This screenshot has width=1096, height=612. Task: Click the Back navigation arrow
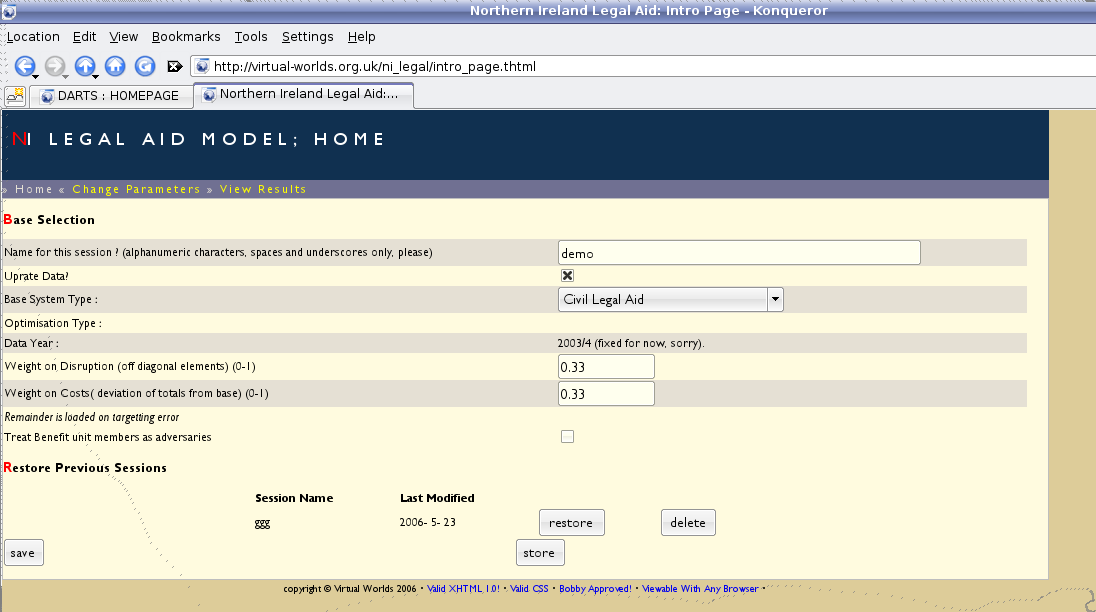point(26,66)
